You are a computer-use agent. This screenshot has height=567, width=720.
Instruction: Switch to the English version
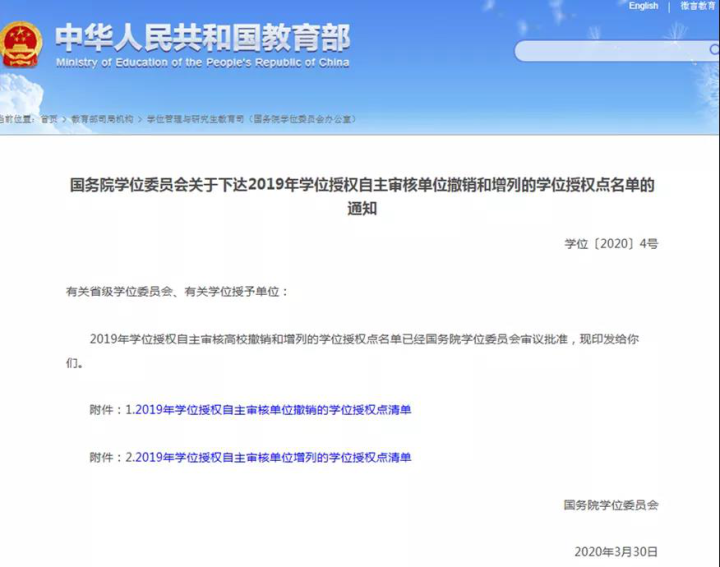(643, 6)
